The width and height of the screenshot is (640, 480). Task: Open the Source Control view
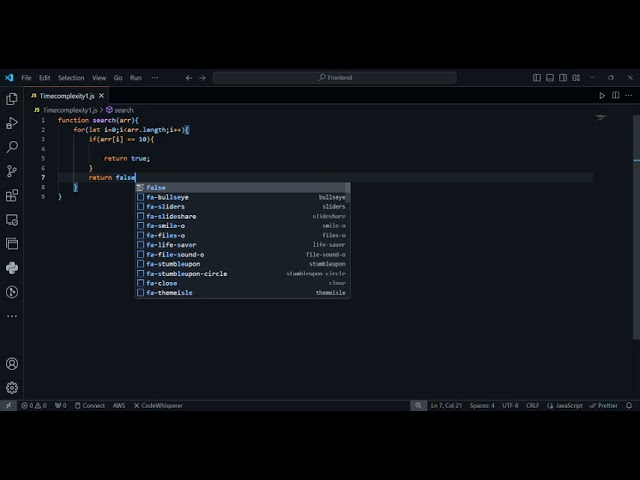pyautogui.click(x=12, y=171)
